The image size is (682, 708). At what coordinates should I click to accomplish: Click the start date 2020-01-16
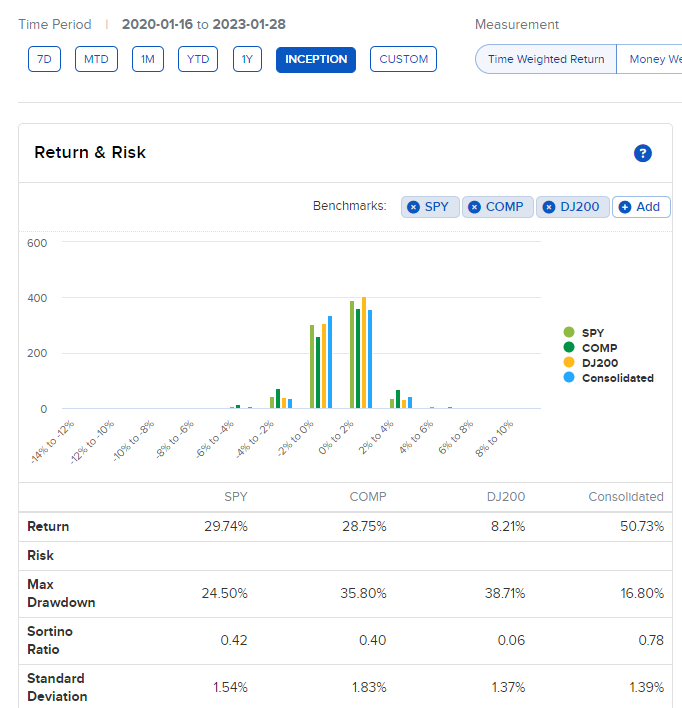[157, 24]
